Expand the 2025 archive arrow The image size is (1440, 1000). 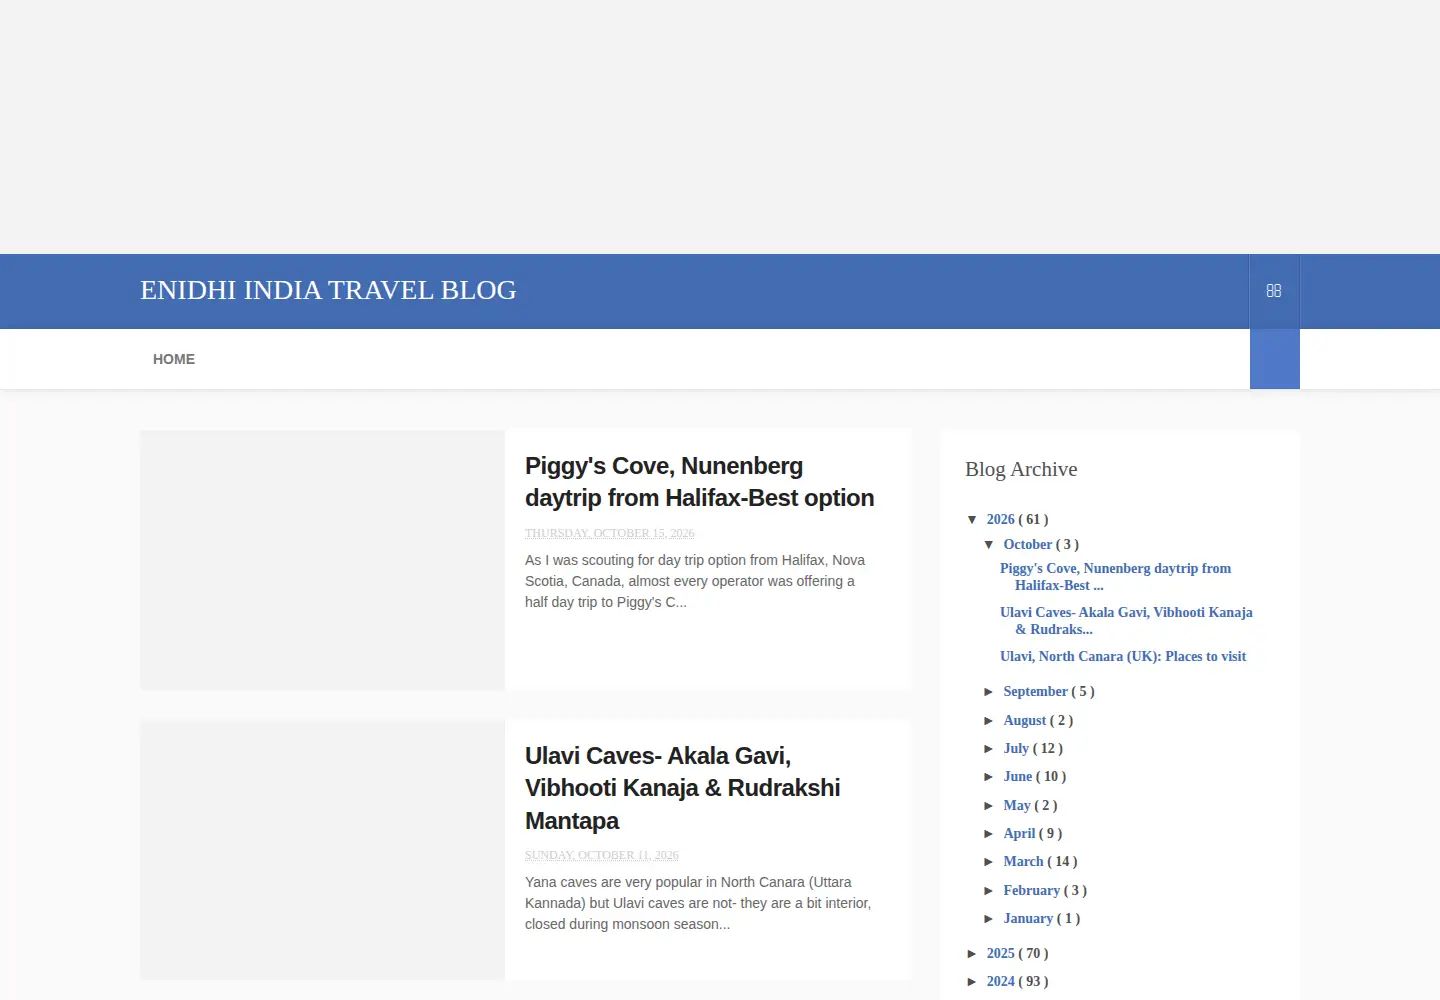point(973,953)
